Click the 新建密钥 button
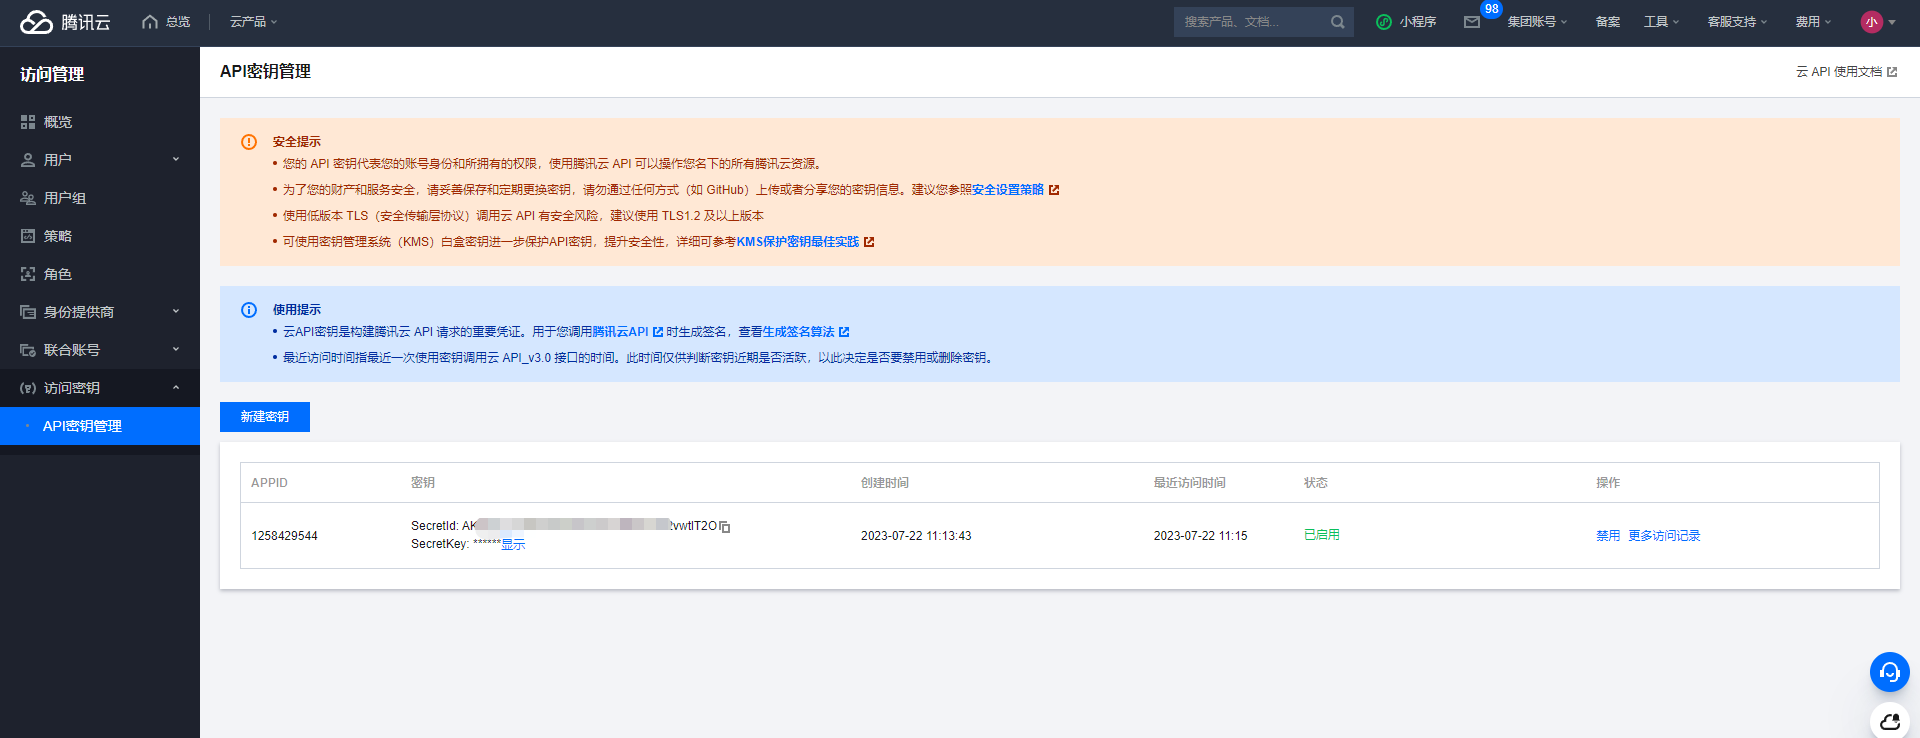The image size is (1920, 738). pyautogui.click(x=265, y=417)
